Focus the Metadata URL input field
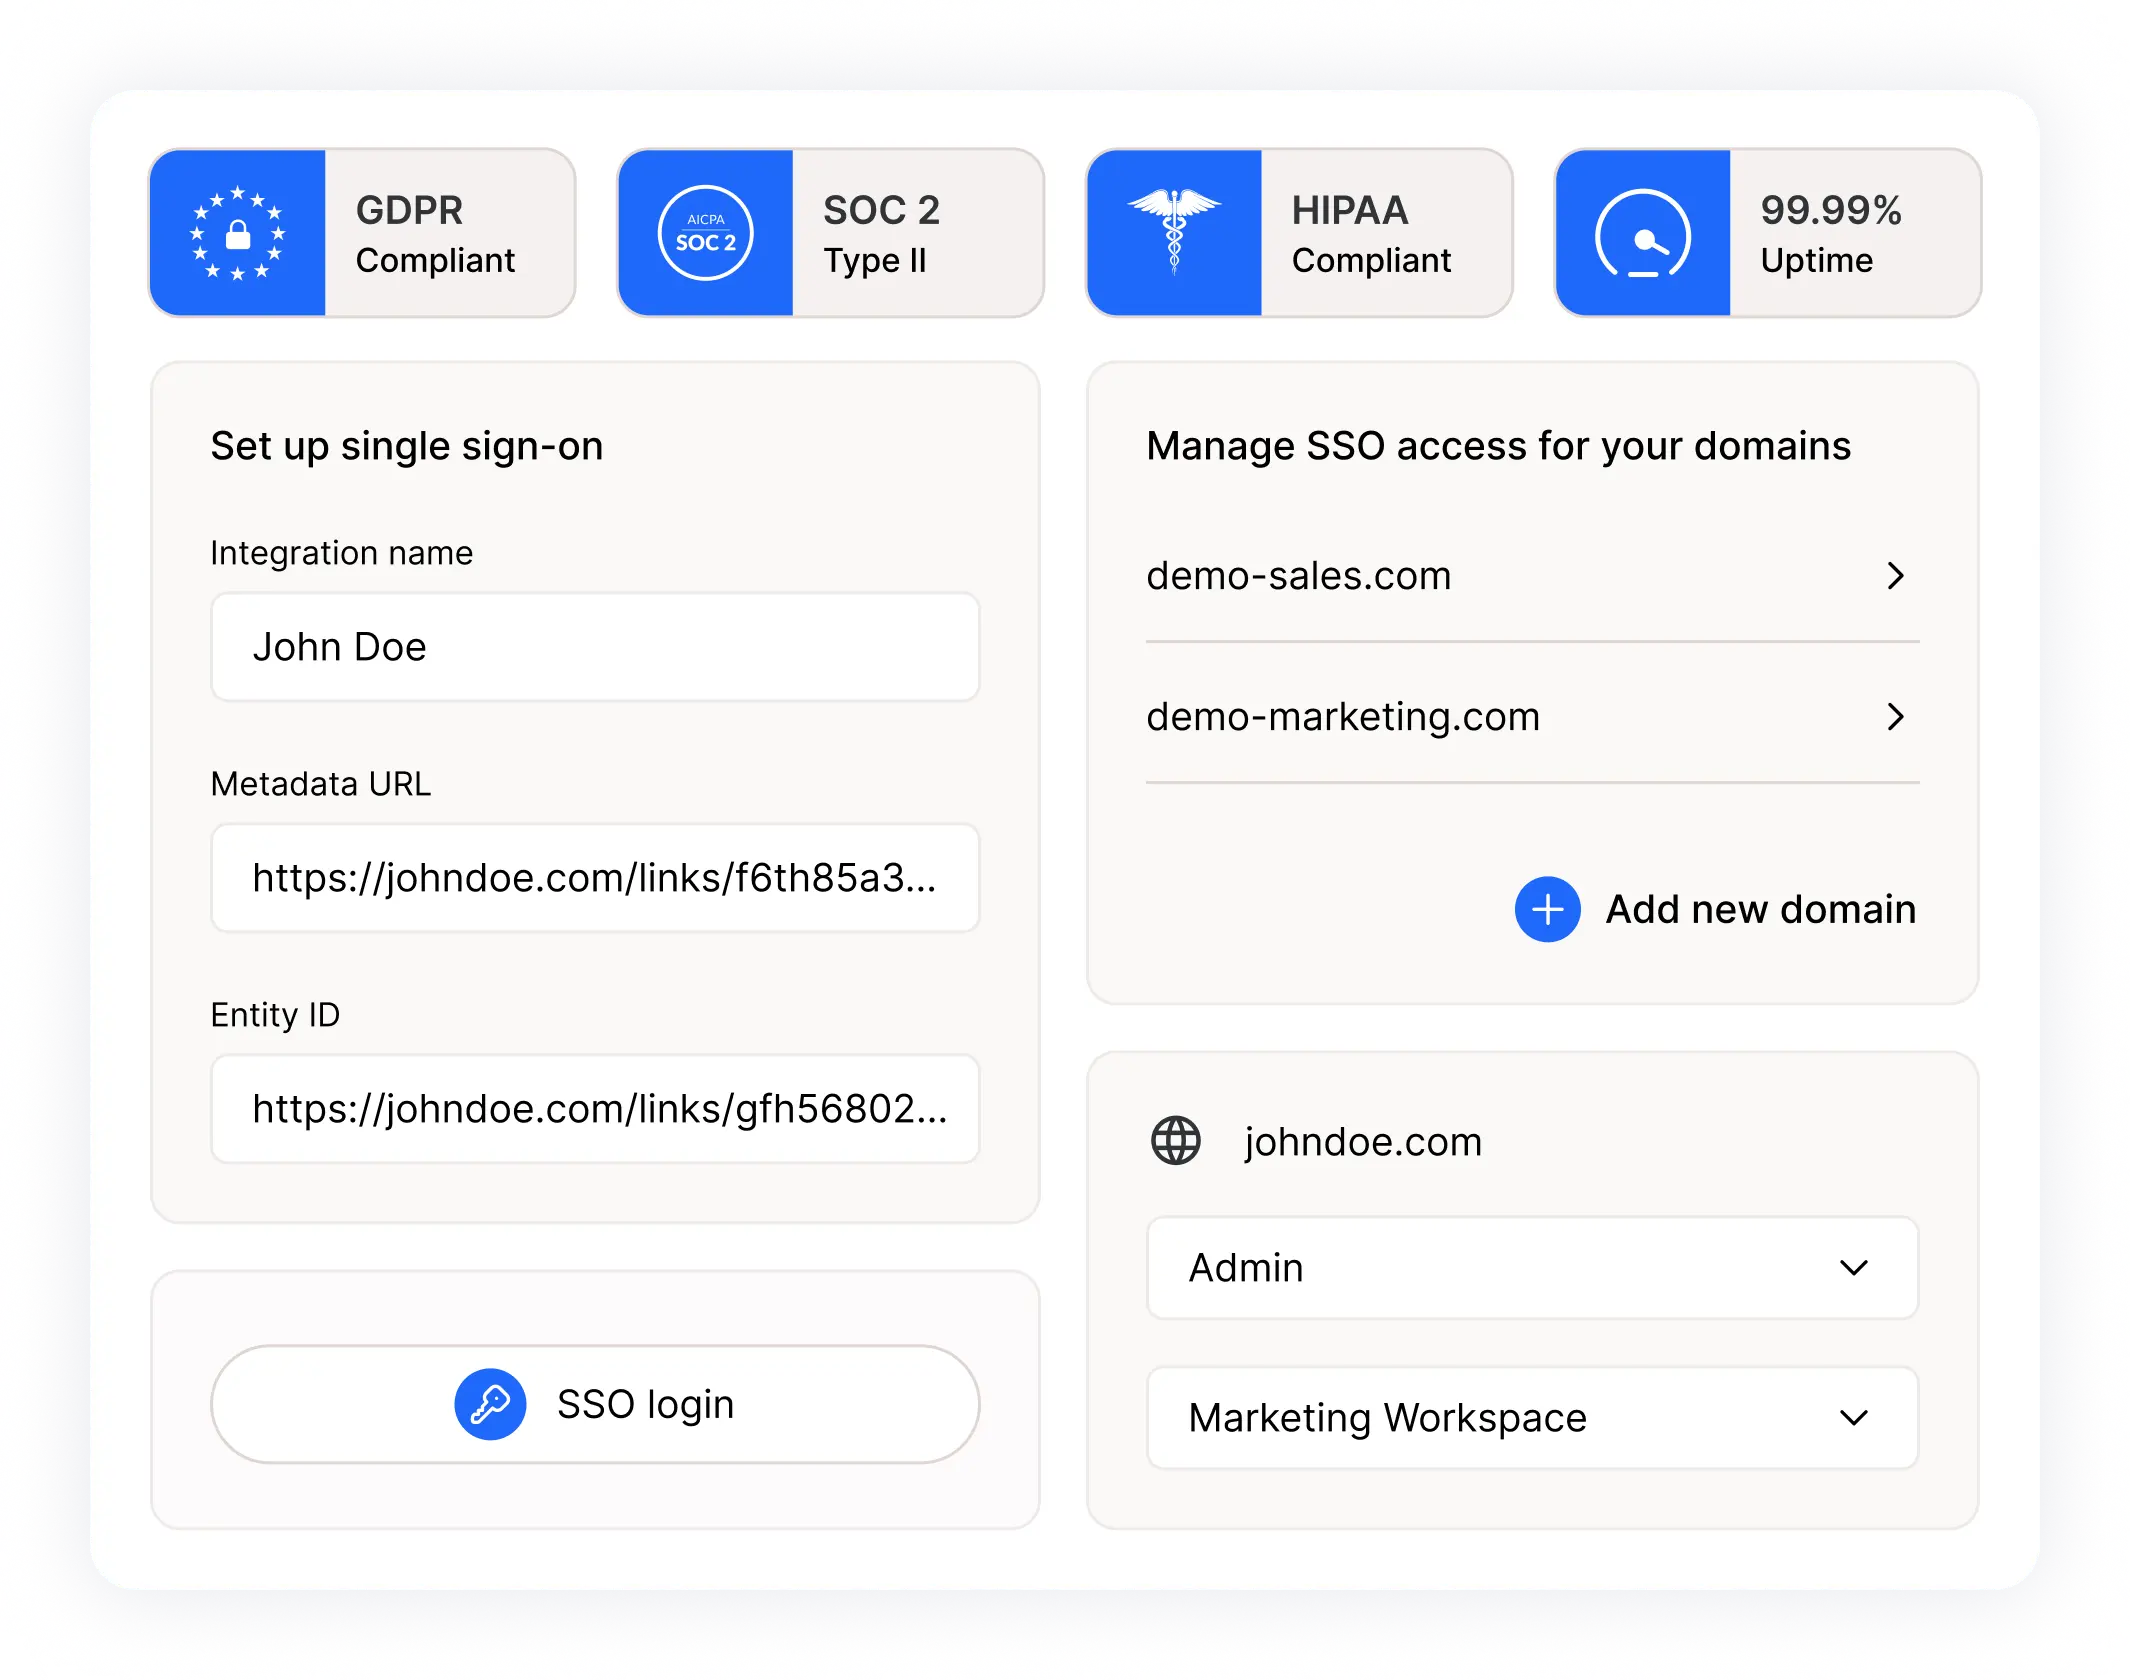The width and height of the screenshot is (2130, 1680). pos(595,878)
